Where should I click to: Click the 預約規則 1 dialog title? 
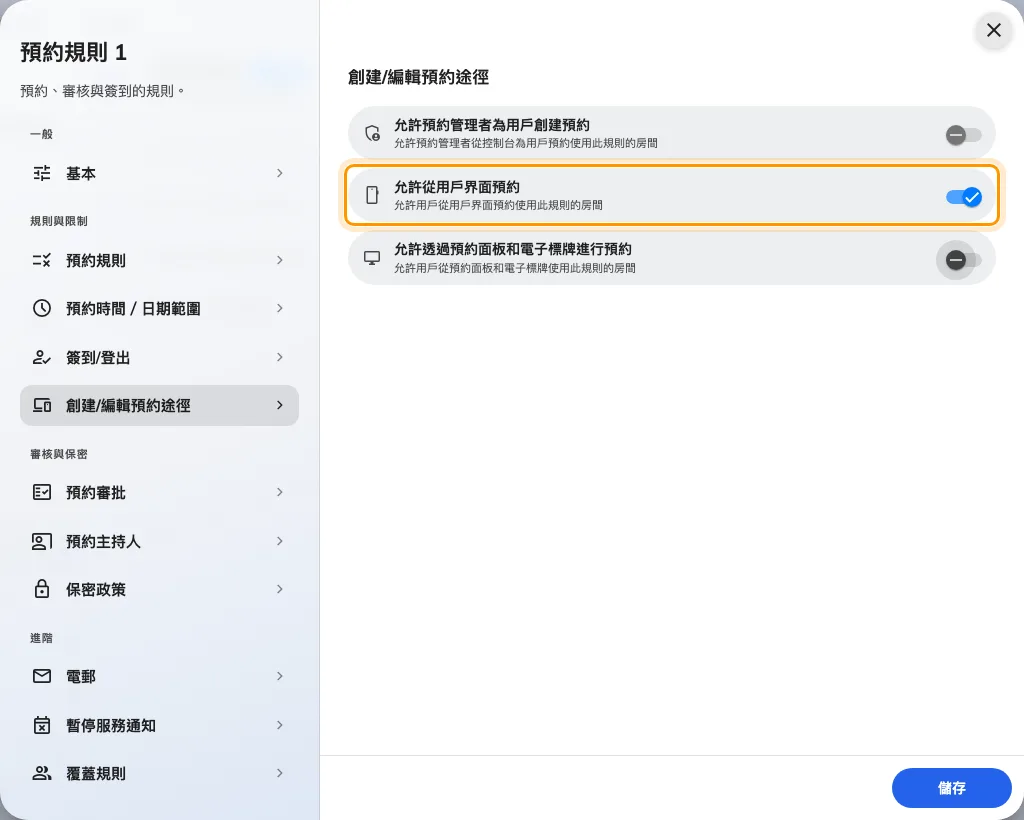click(73, 52)
